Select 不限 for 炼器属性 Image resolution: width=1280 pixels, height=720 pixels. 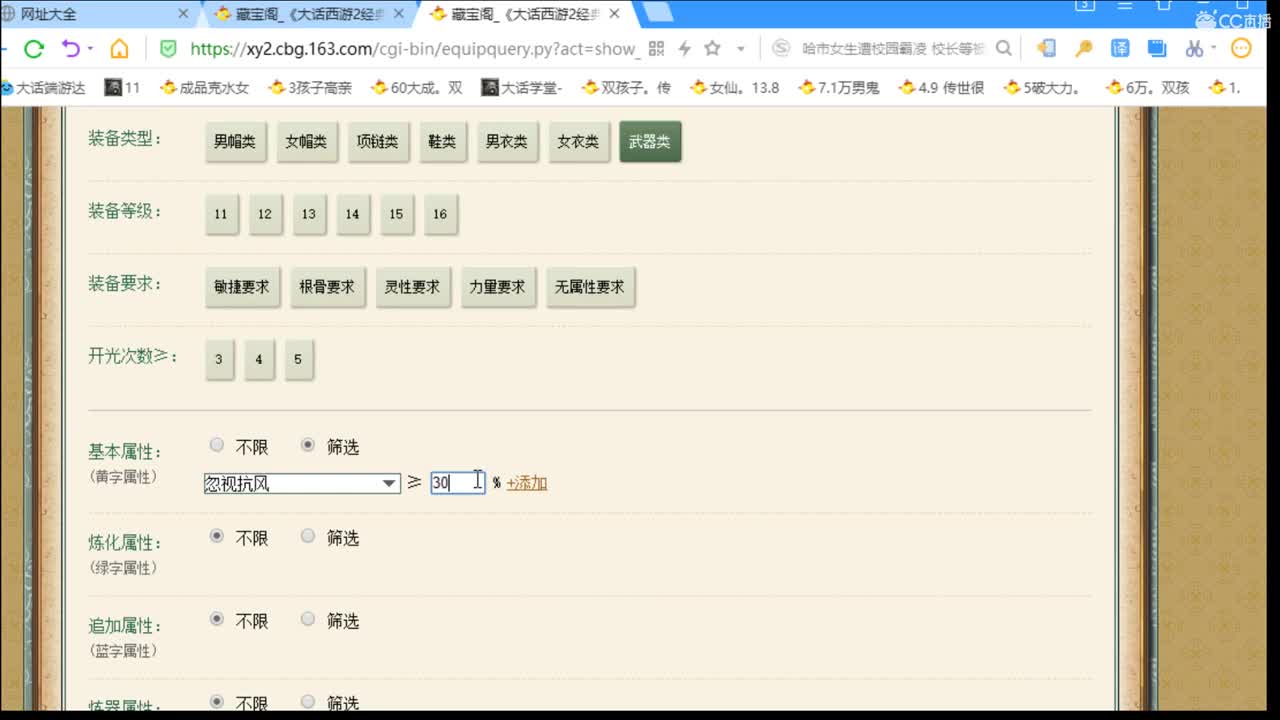[217, 702]
